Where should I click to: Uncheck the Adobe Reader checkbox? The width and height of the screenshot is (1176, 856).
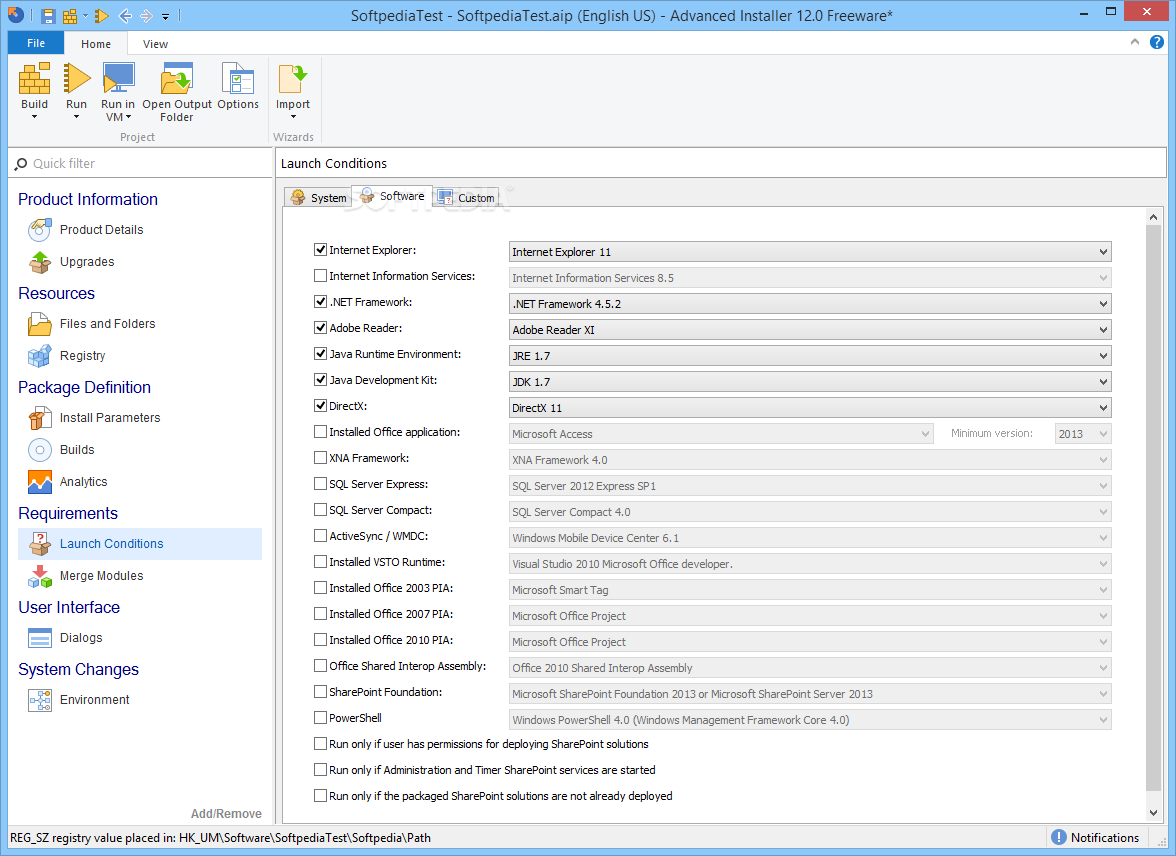[320, 328]
